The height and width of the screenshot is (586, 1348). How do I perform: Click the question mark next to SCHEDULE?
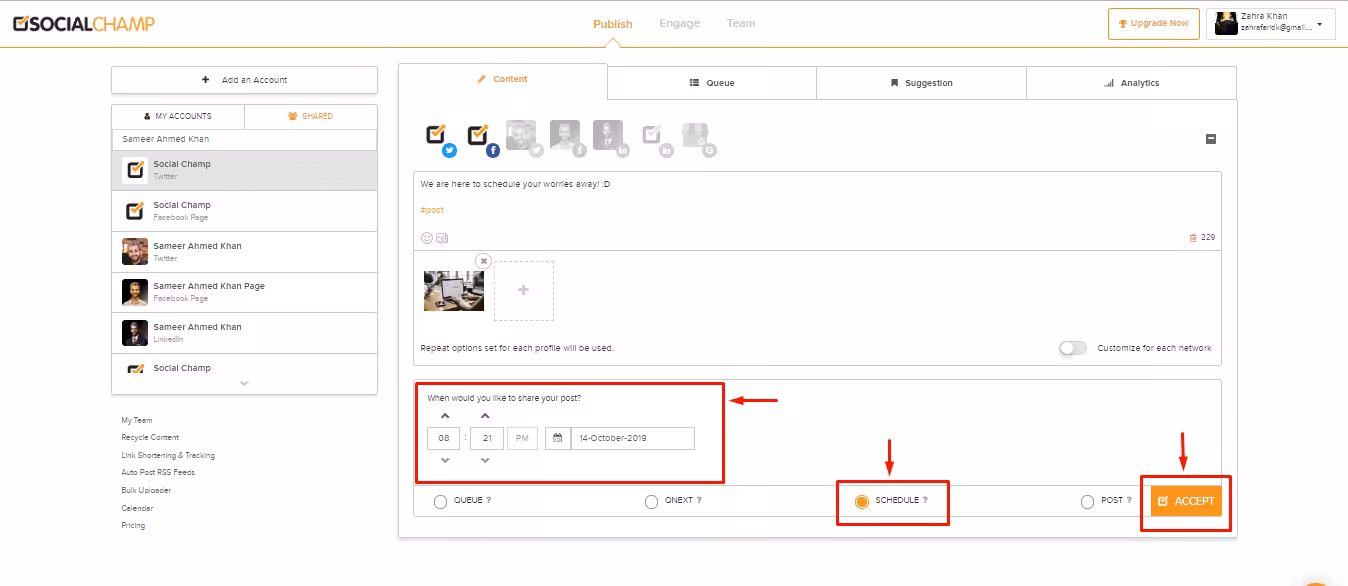click(x=925, y=500)
